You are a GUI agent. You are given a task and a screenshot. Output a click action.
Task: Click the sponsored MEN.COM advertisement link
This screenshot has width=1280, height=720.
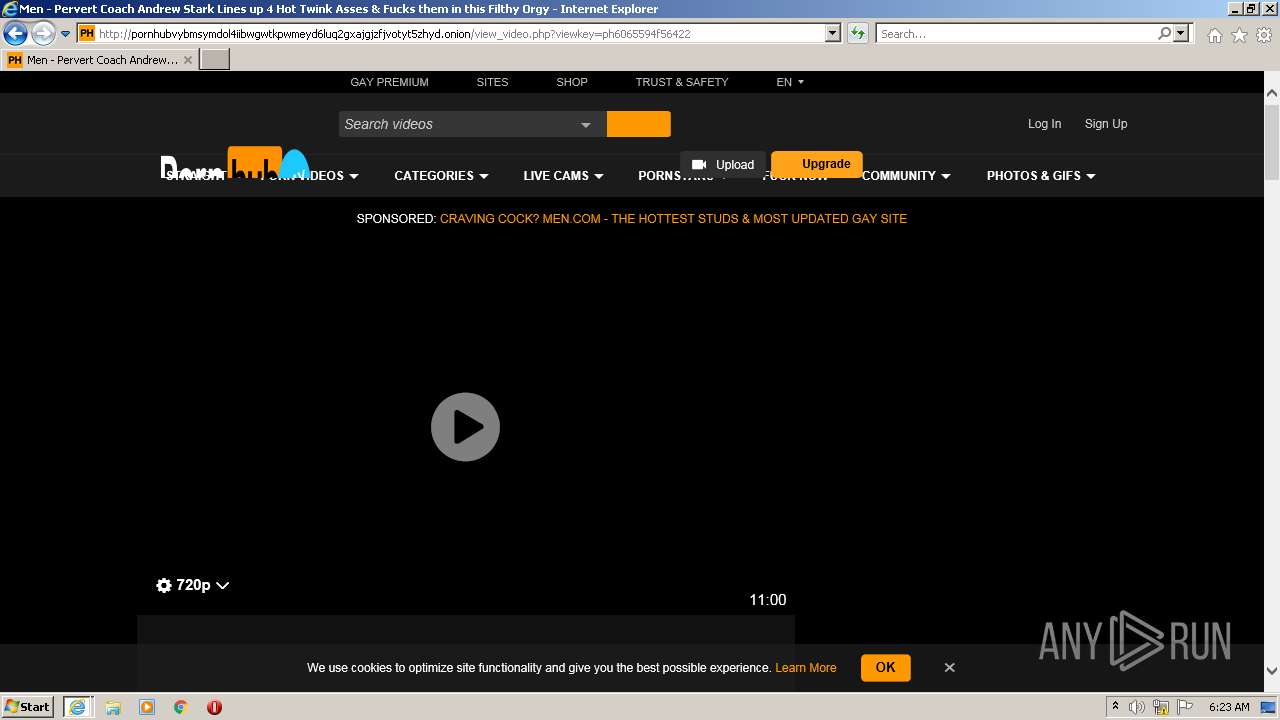[x=673, y=219]
